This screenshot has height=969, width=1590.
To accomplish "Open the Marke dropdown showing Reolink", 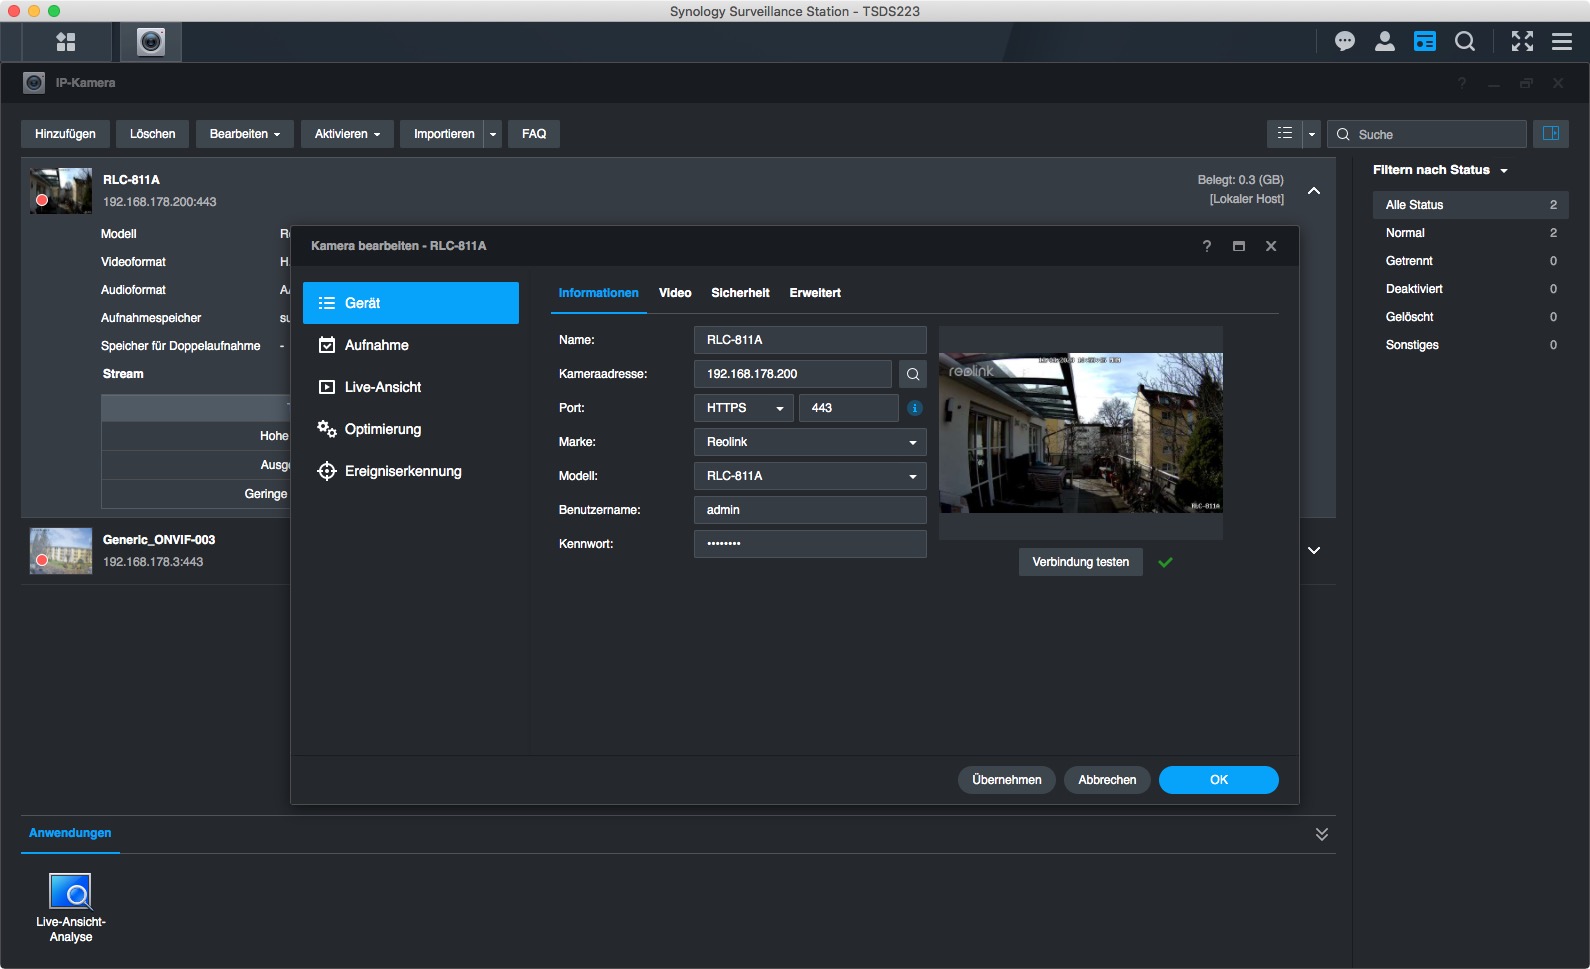I will (x=809, y=442).
